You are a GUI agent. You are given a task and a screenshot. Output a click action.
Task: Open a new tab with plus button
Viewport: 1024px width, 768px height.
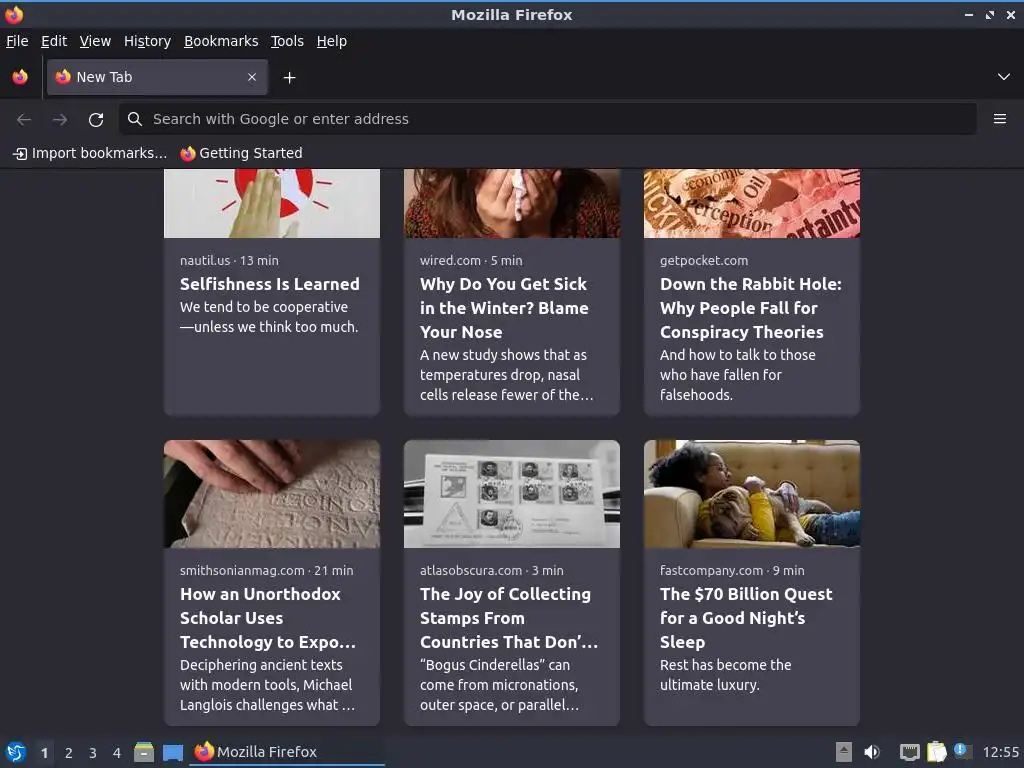pyautogui.click(x=289, y=78)
